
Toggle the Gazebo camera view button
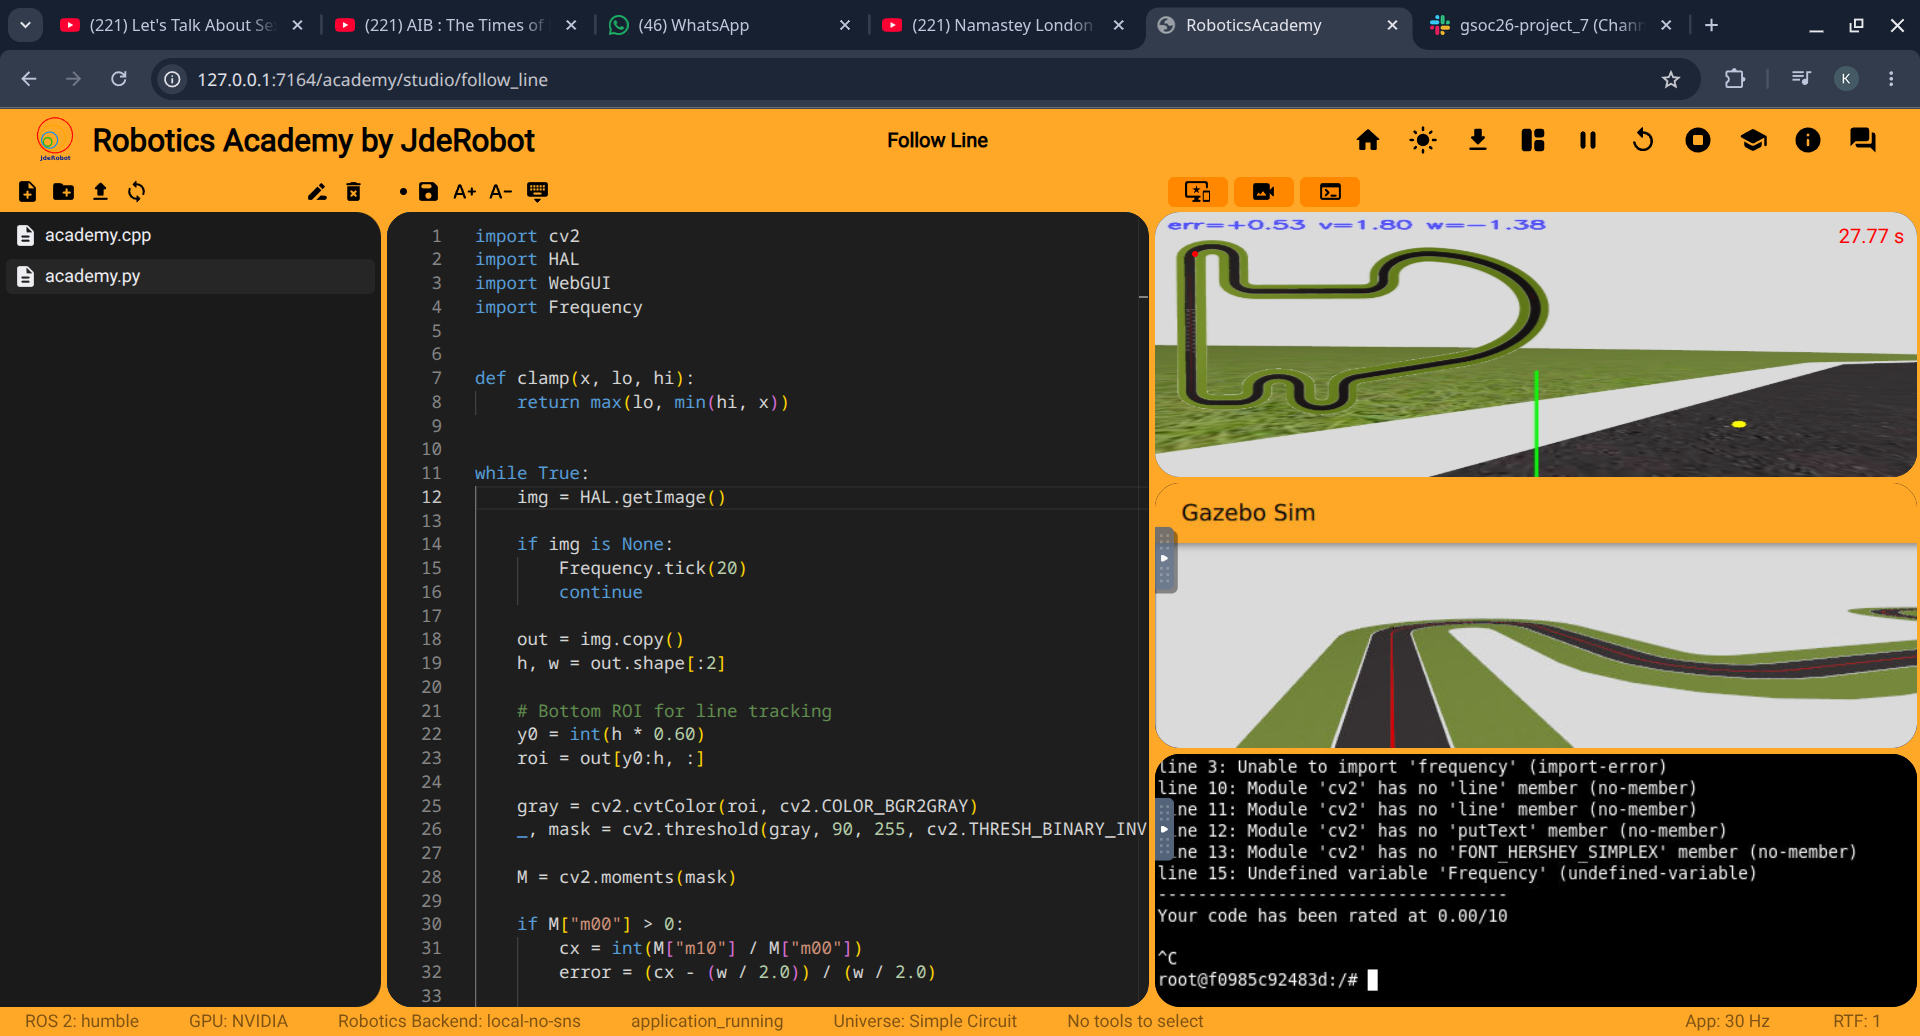pos(1264,192)
